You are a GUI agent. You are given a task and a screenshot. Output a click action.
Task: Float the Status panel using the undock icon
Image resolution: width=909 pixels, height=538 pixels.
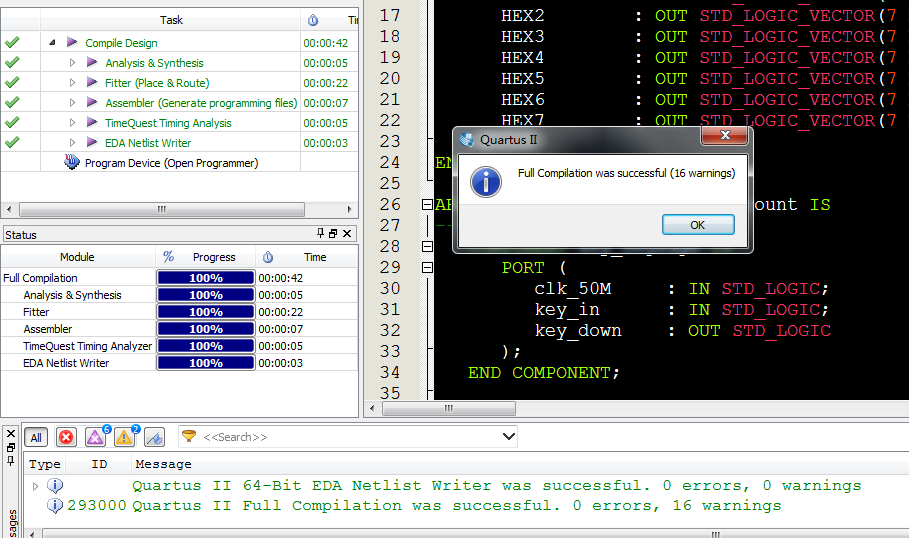[333, 234]
